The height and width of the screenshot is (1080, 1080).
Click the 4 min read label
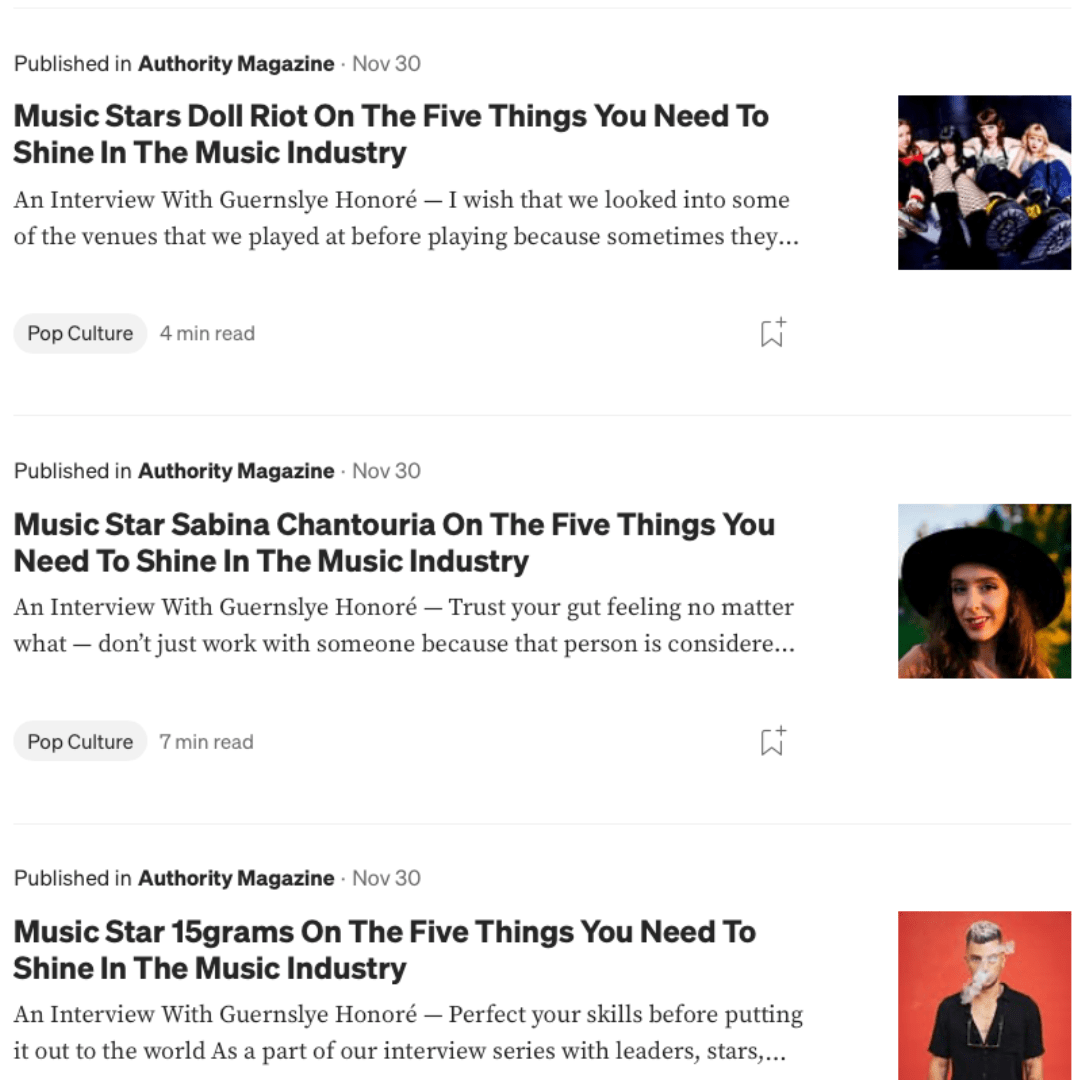click(x=207, y=333)
